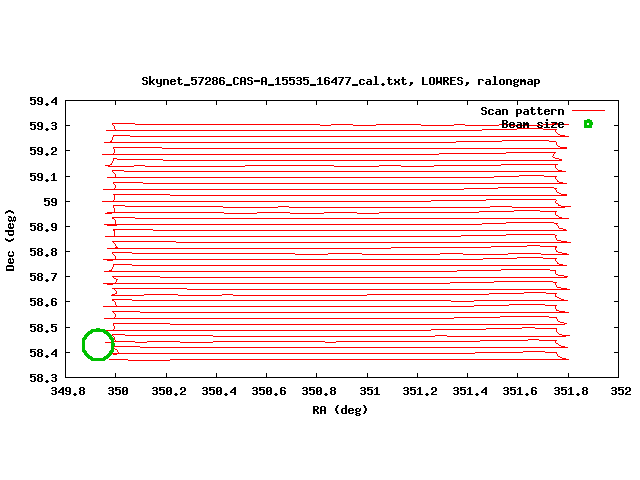Click the 351.6 tick label on the RA axis
The image size is (640, 480).
[519, 392]
